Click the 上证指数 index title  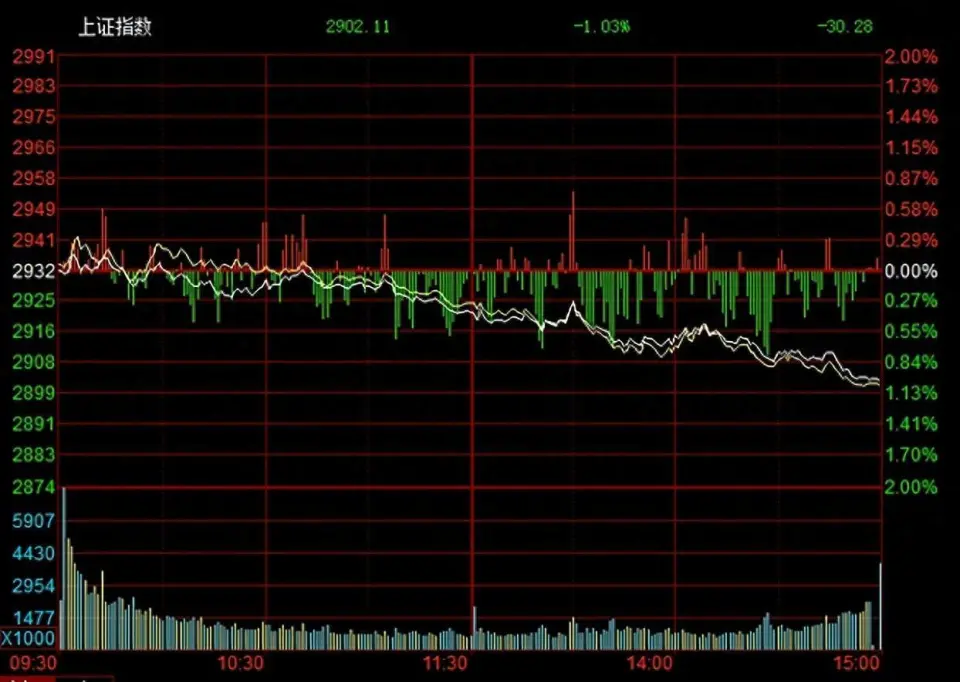pyautogui.click(x=115, y=28)
